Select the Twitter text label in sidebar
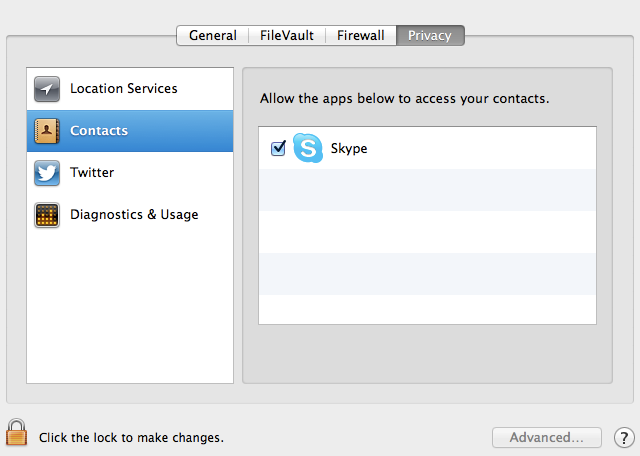The width and height of the screenshot is (640, 456). [92, 172]
